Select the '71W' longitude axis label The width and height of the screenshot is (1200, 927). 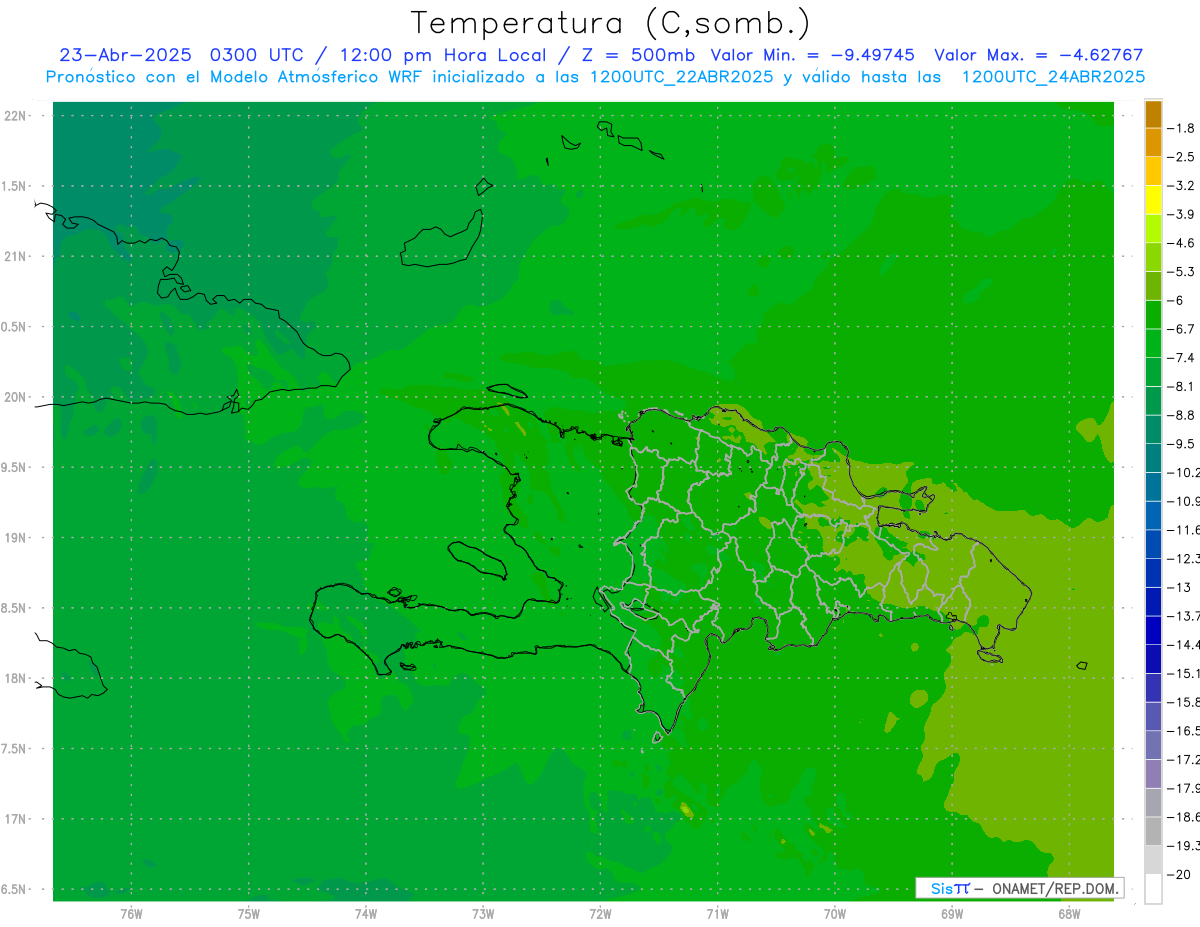coord(717,913)
